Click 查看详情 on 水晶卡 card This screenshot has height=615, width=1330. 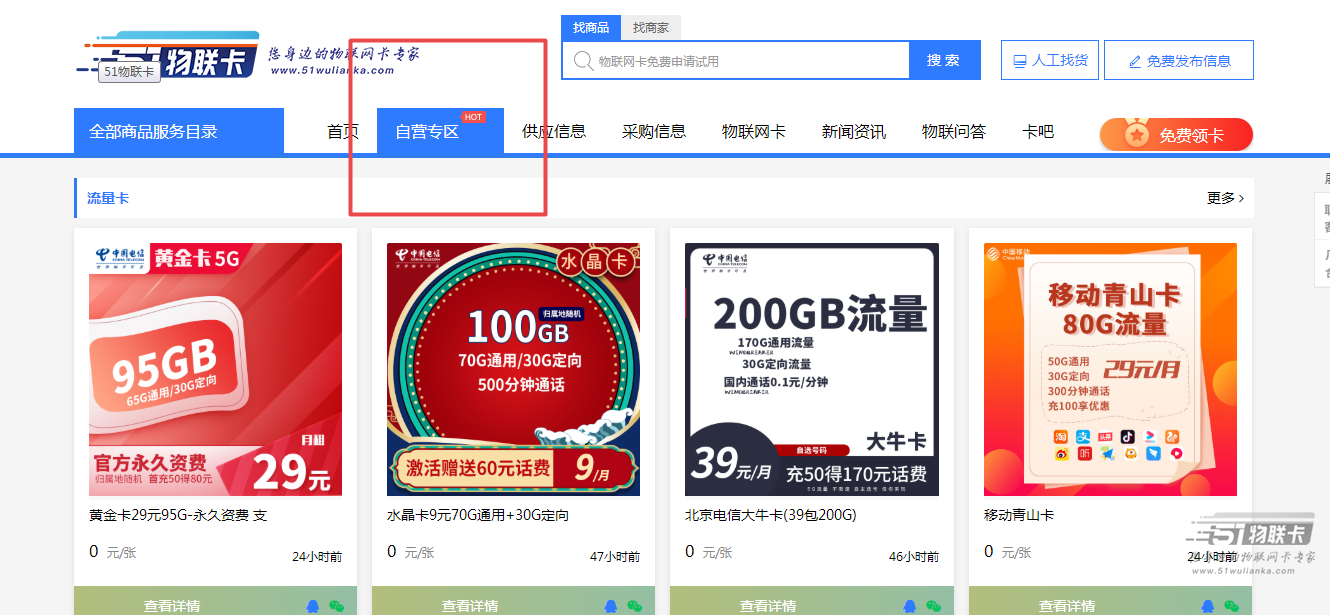[470, 606]
